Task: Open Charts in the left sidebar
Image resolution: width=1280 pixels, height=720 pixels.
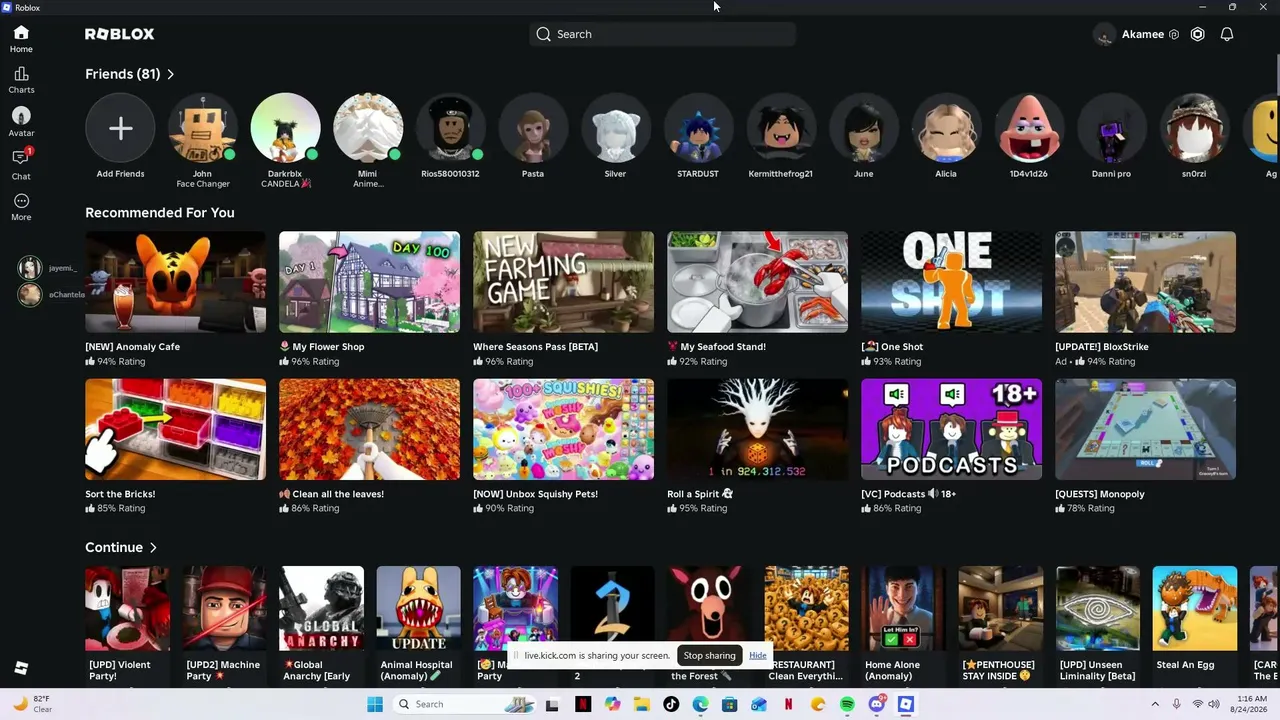Action: click(21, 80)
